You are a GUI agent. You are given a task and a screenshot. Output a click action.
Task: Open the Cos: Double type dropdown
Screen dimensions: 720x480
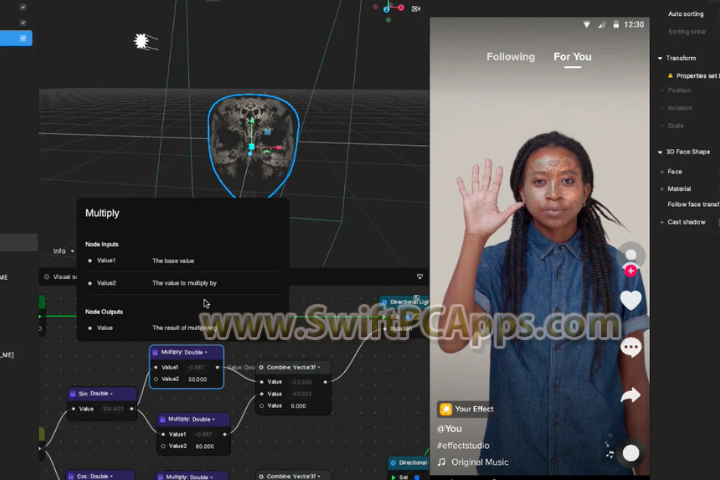click(x=111, y=476)
